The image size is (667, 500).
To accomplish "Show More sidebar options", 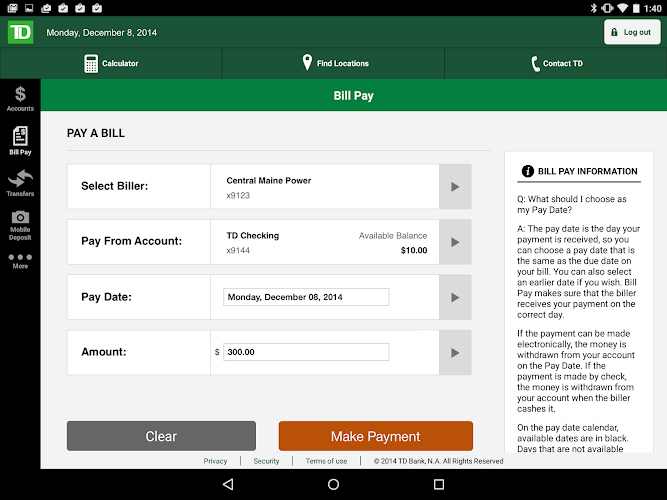I will [20, 261].
